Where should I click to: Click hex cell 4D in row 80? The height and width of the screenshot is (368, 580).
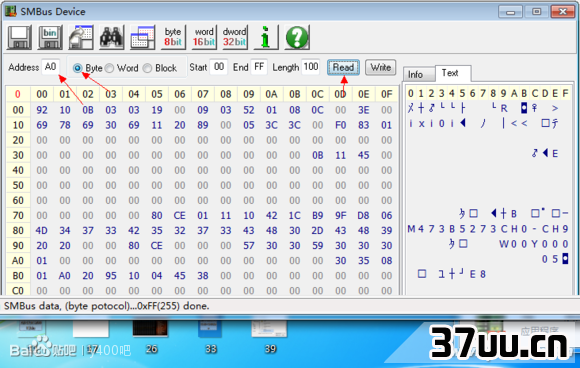click(42, 230)
